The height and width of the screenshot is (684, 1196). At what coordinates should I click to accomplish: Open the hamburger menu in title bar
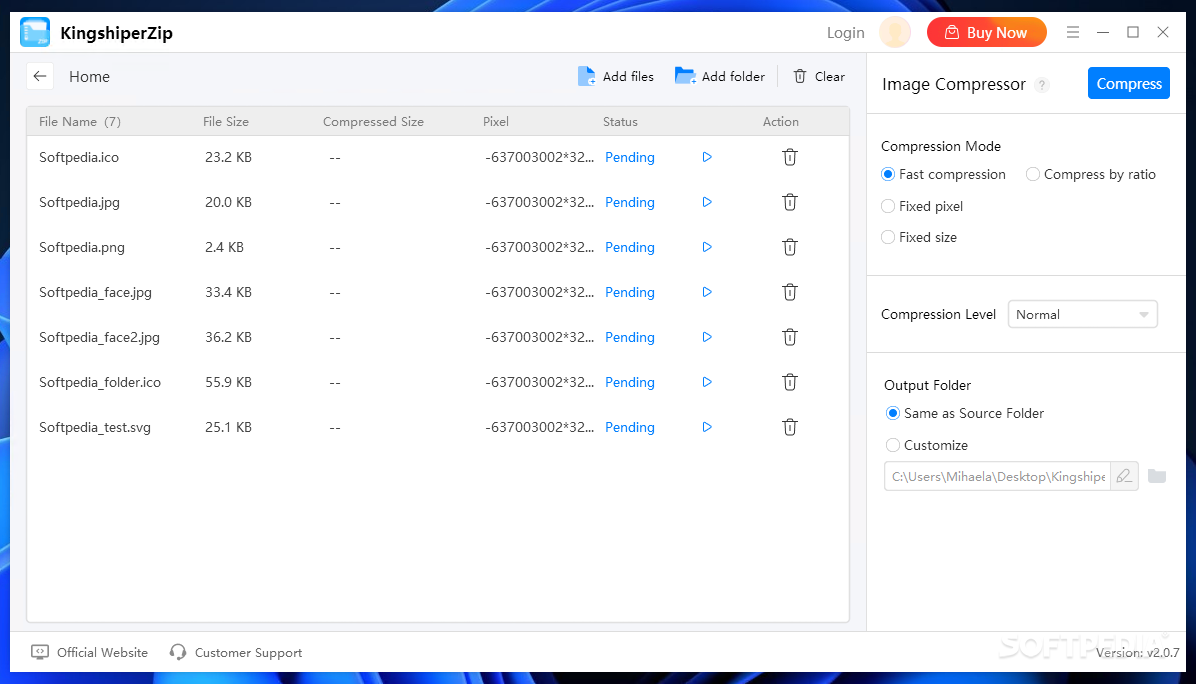click(x=1072, y=32)
